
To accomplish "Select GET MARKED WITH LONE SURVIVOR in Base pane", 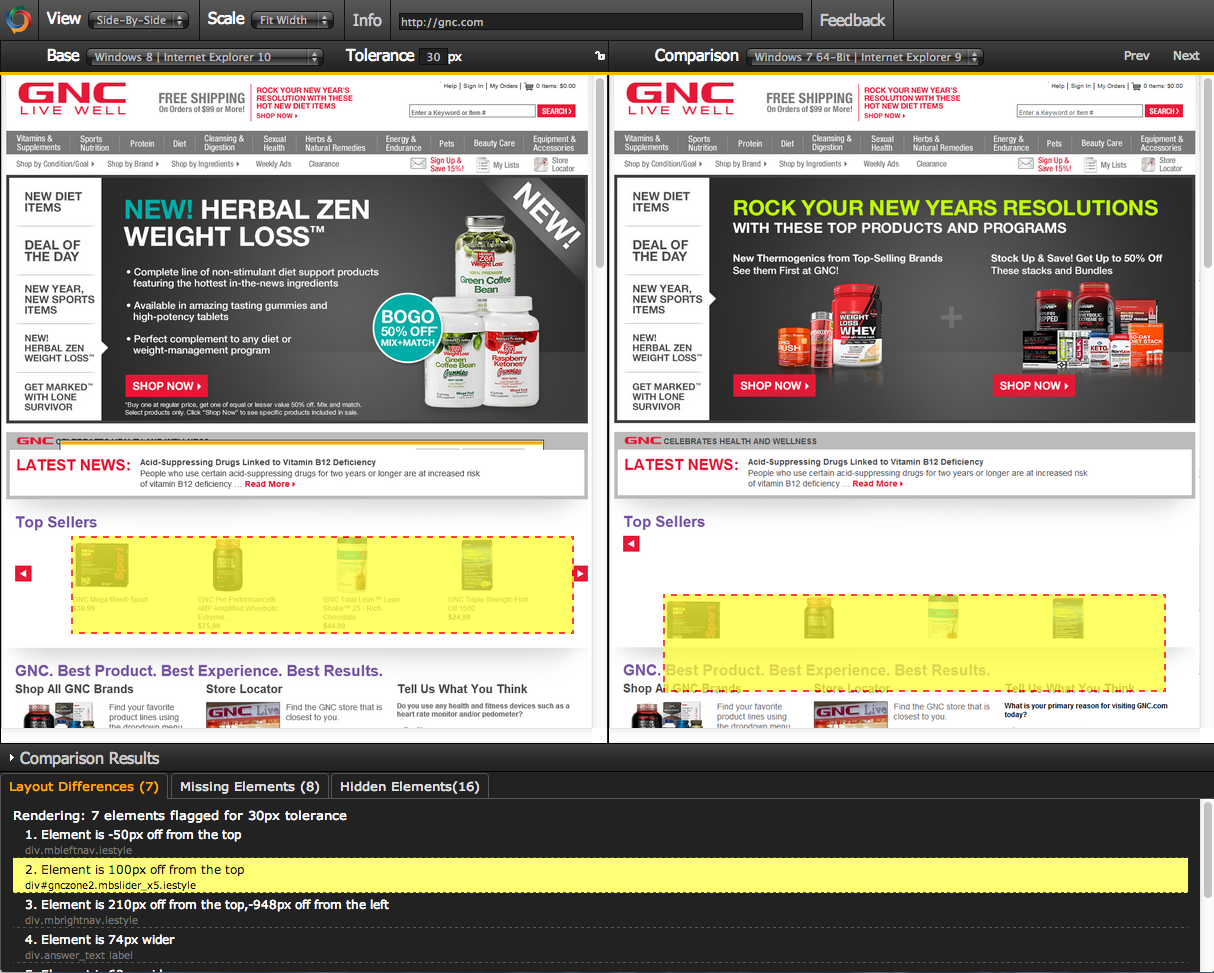I will [58, 397].
